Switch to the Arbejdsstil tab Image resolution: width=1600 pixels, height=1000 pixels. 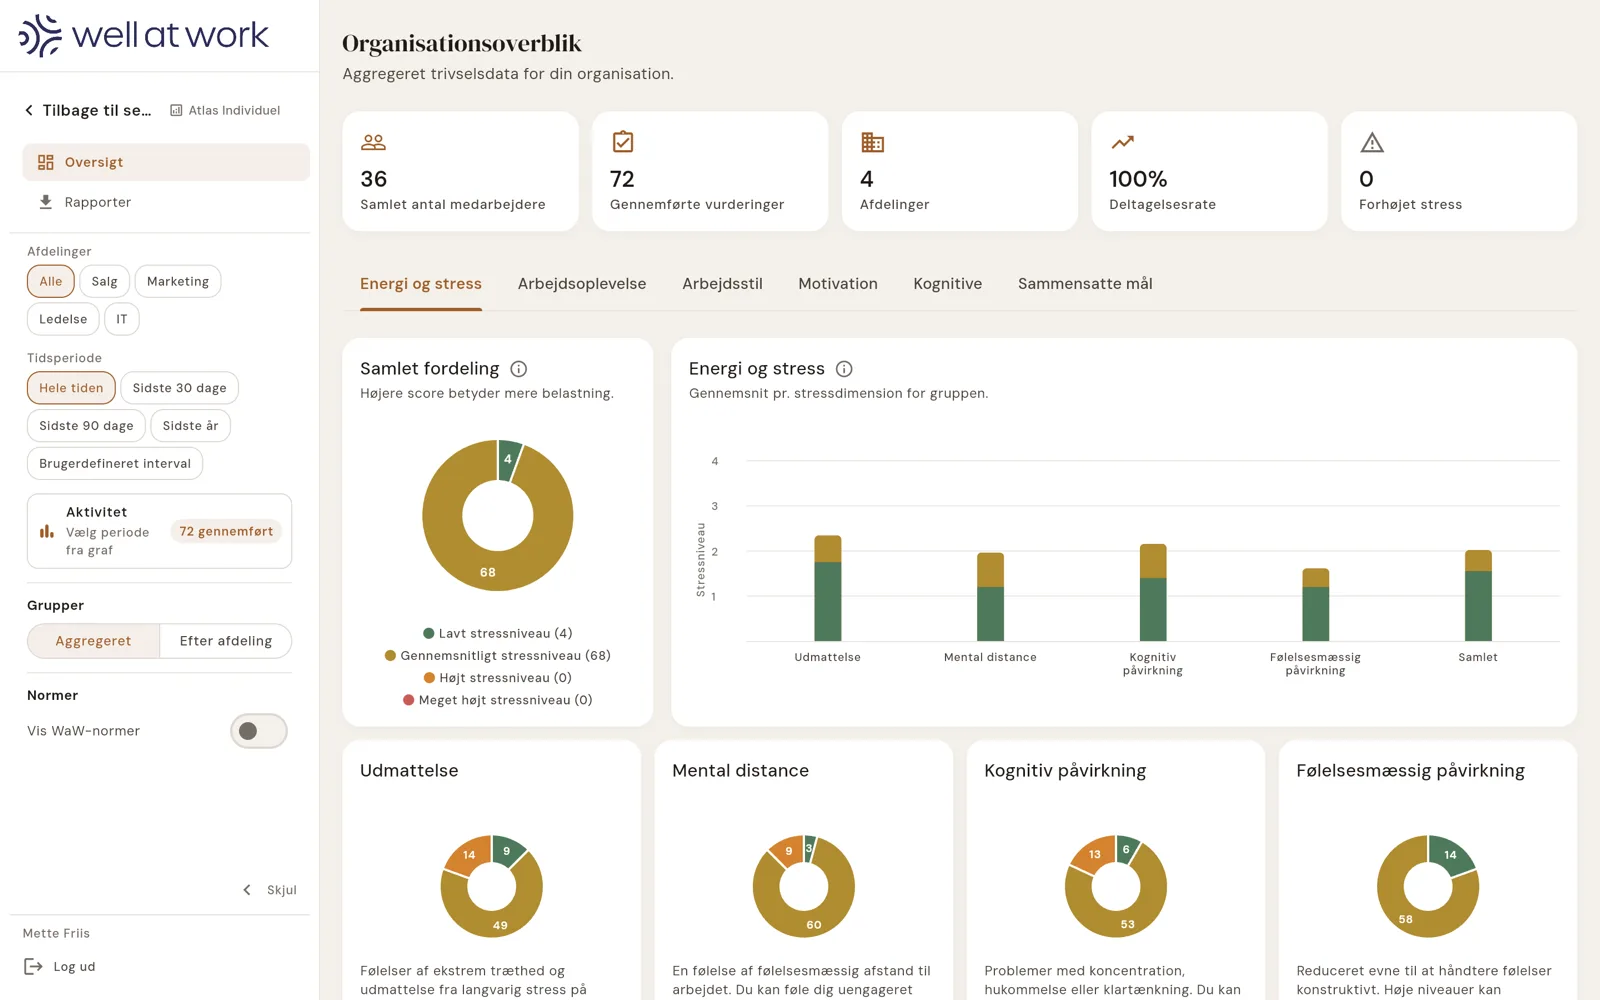(x=722, y=284)
